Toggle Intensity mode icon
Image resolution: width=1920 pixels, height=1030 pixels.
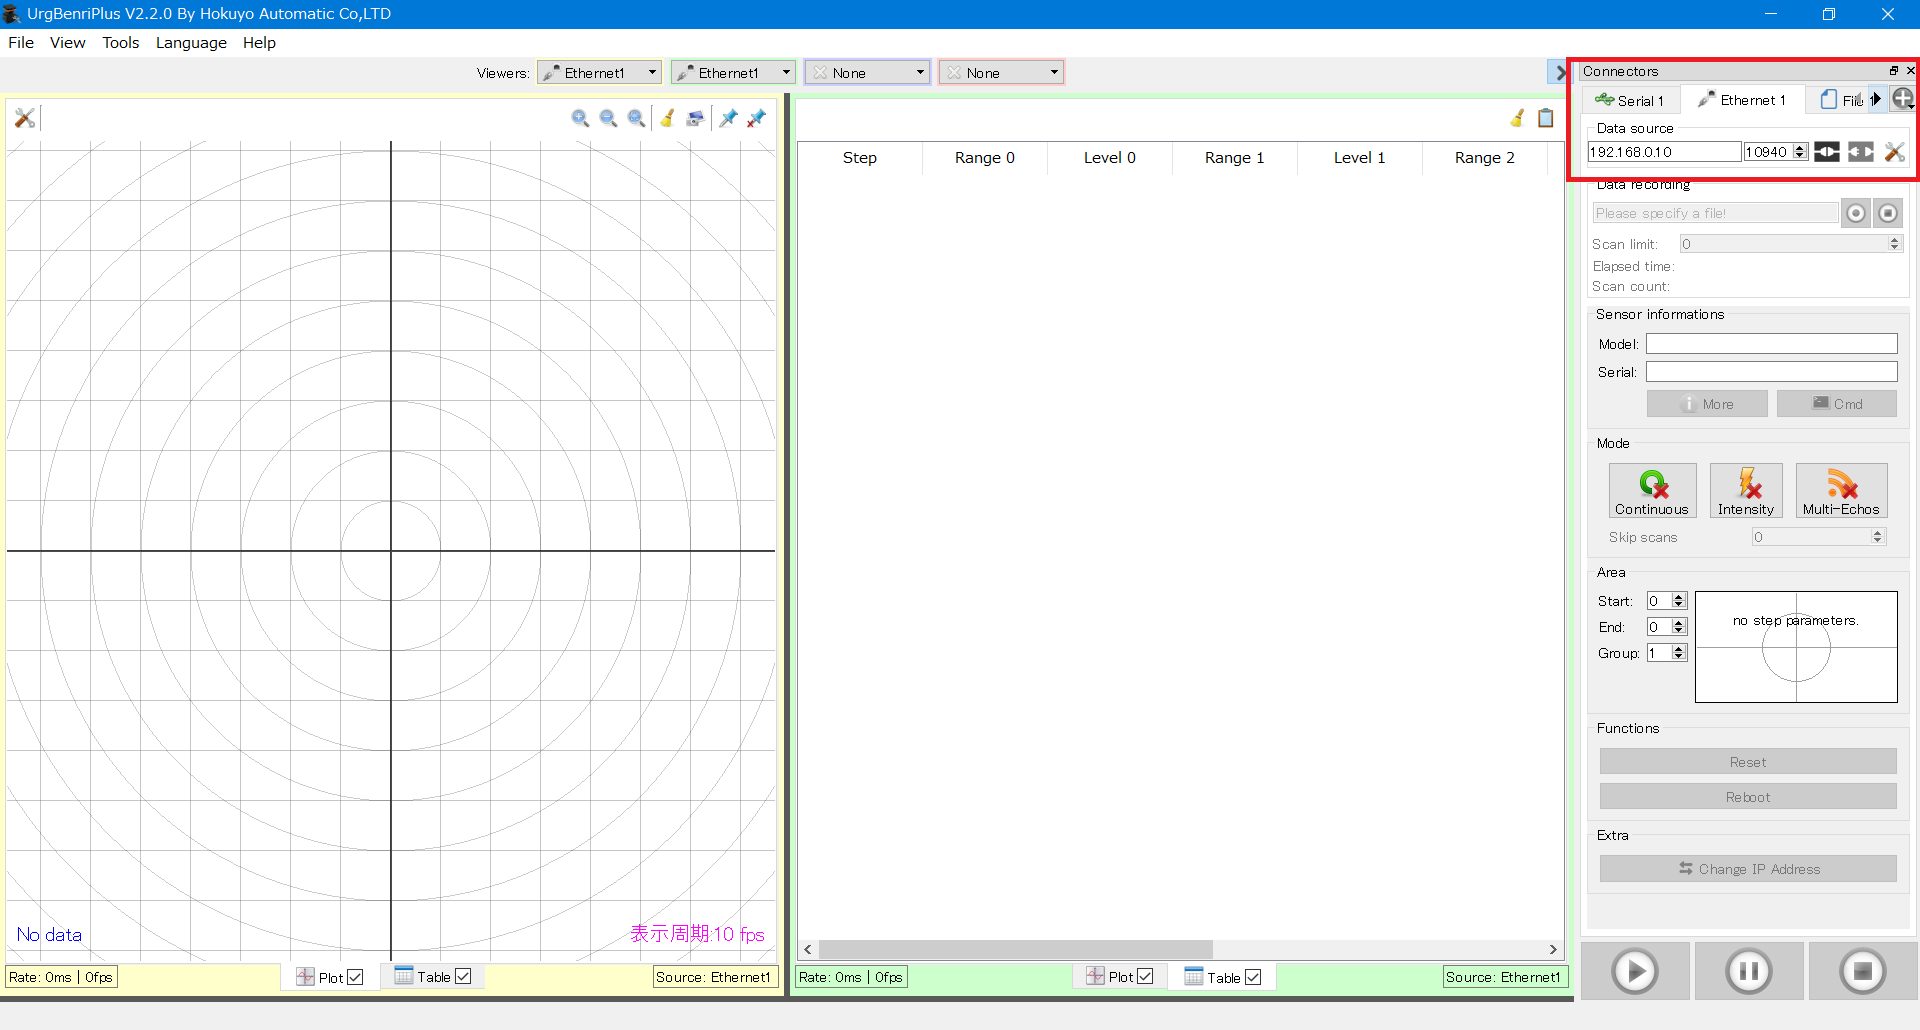(x=1746, y=491)
